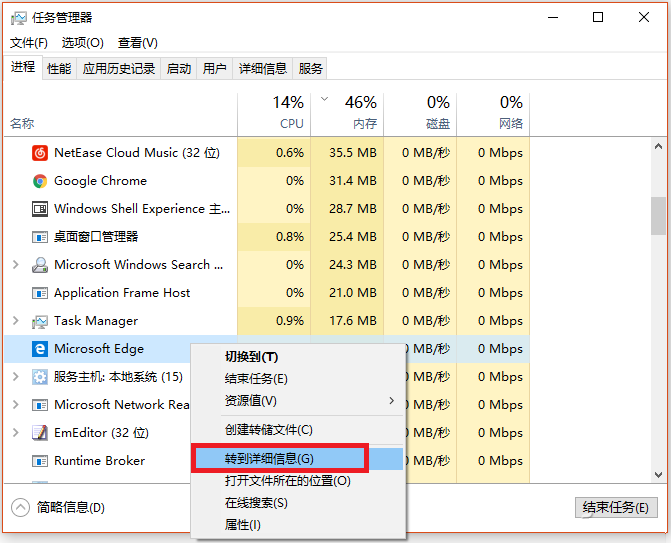Click the Microsoft Edge process icon
This screenshot has height=543, width=671.
click(40, 349)
